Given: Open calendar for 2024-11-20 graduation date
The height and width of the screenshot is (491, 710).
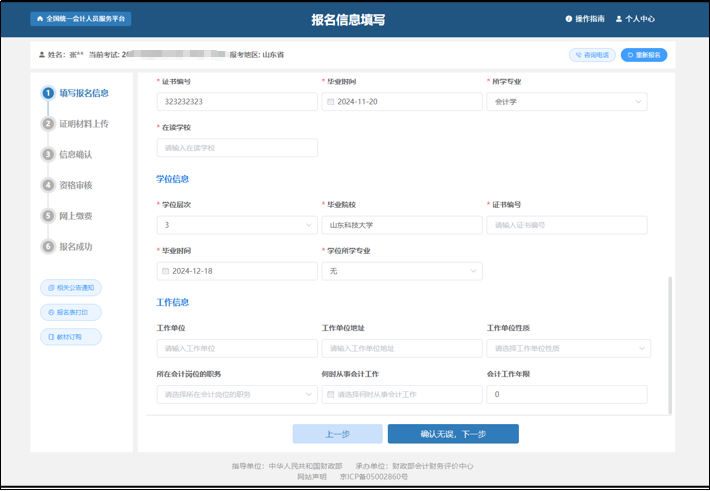Looking at the screenshot, I should [x=330, y=102].
